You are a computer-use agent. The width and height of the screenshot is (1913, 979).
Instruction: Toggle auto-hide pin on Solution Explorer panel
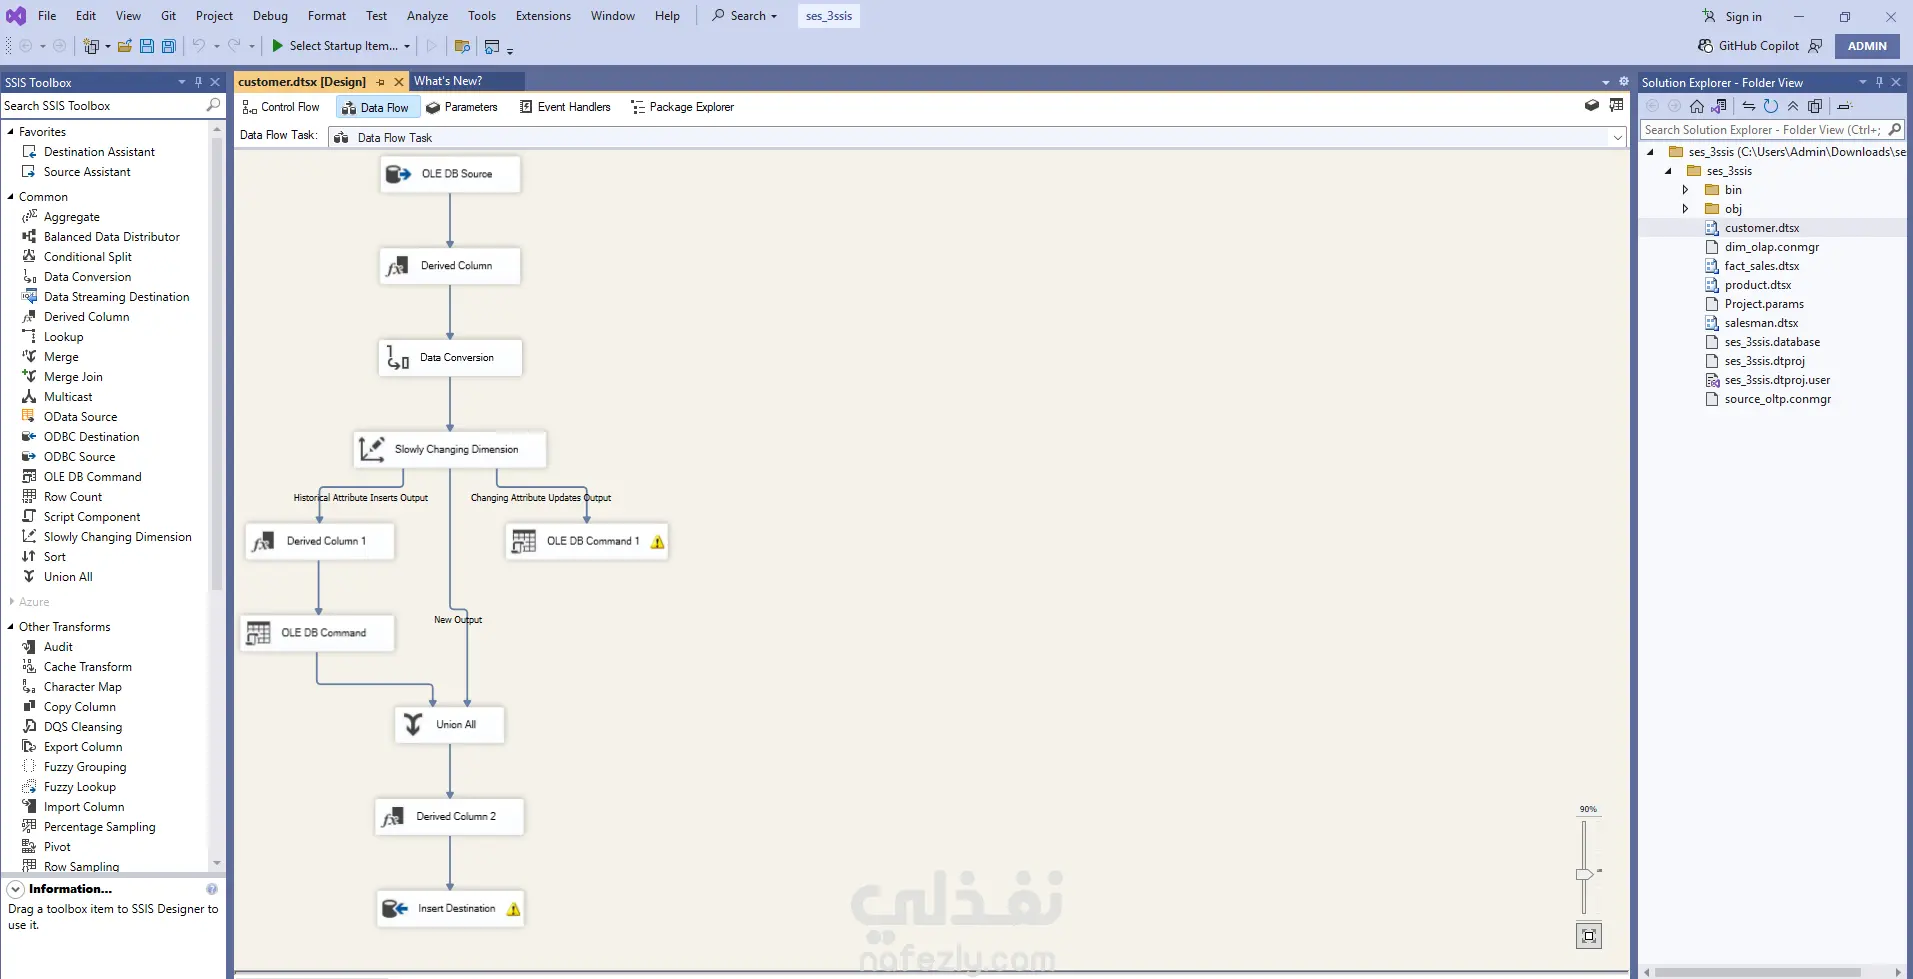point(1879,82)
